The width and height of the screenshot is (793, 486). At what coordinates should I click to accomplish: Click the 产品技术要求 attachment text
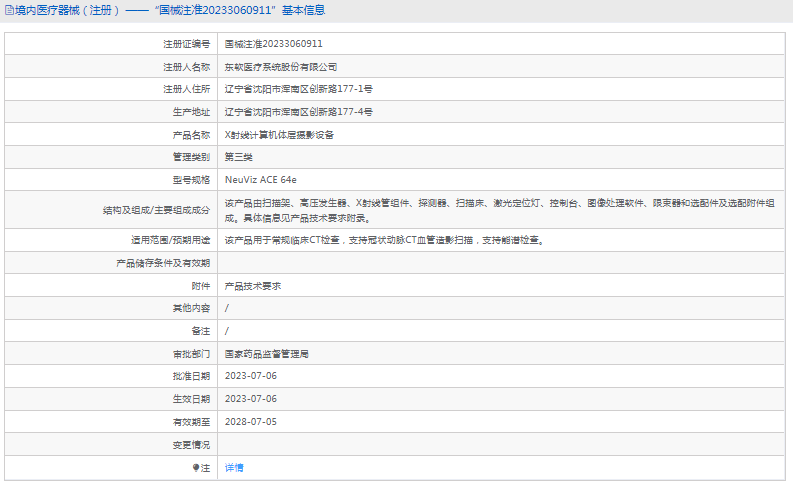(253, 286)
